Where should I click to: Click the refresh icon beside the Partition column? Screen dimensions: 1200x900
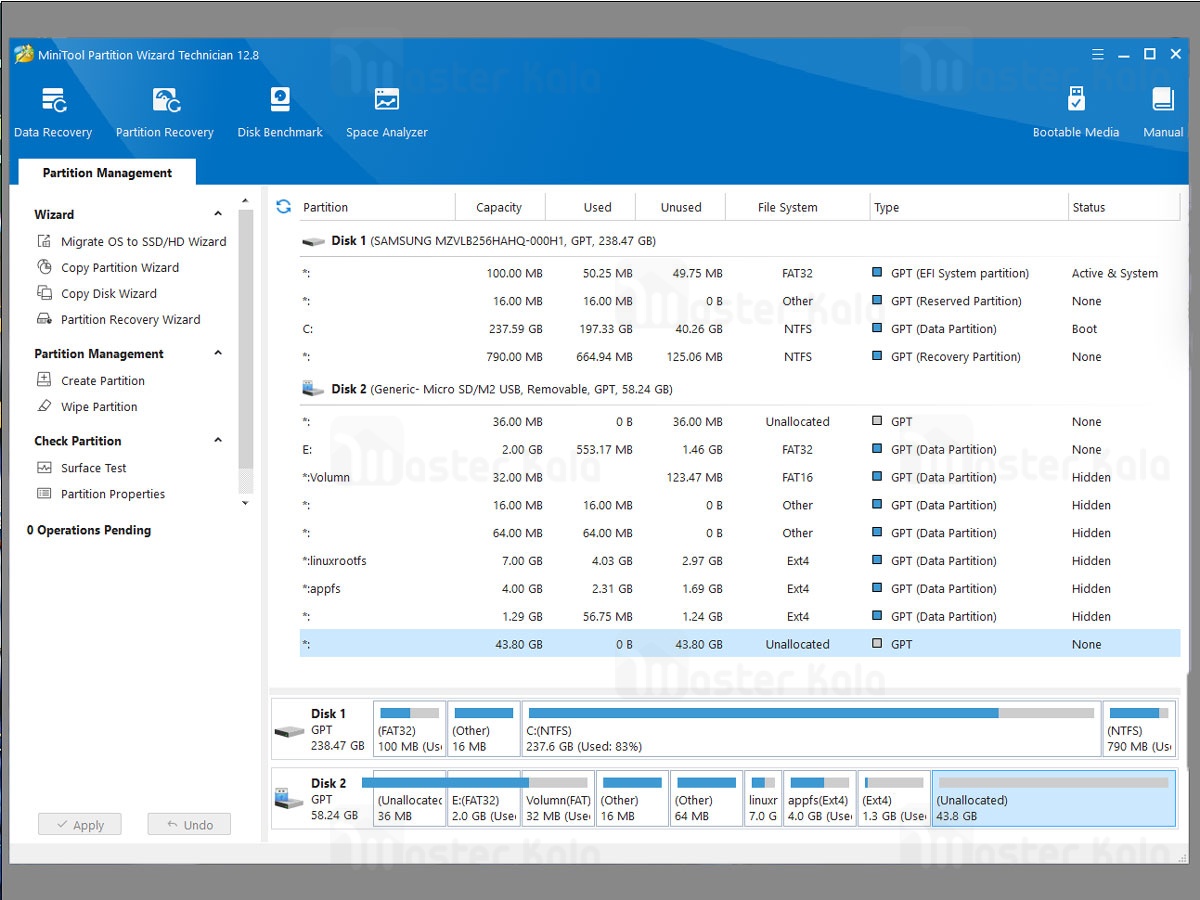pyautogui.click(x=284, y=207)
